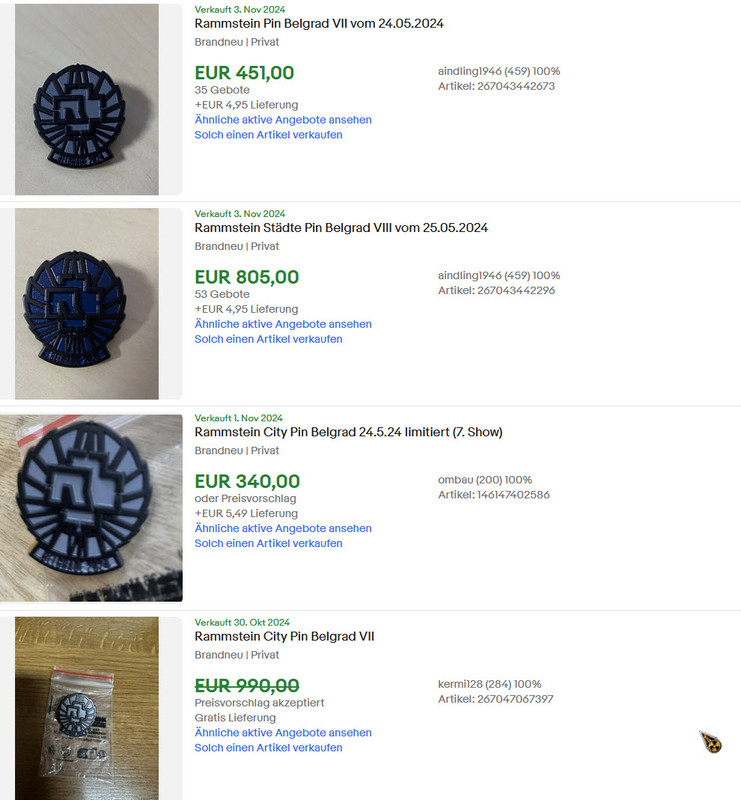The height and width of the screenshot is (800, 741).
Task: Click Ähnliche aktive Angebote ansehen under EUR 451,00
Action: point(283,120)
